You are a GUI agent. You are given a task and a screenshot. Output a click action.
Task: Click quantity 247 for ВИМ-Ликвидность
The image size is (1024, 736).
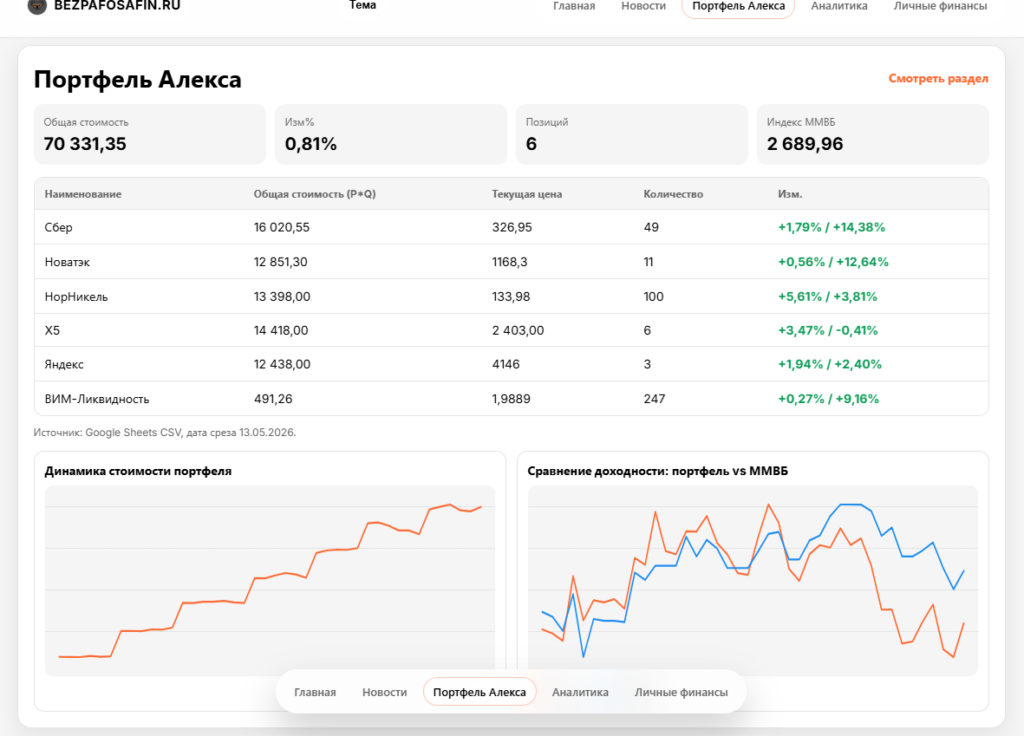(x=654, y=399)
